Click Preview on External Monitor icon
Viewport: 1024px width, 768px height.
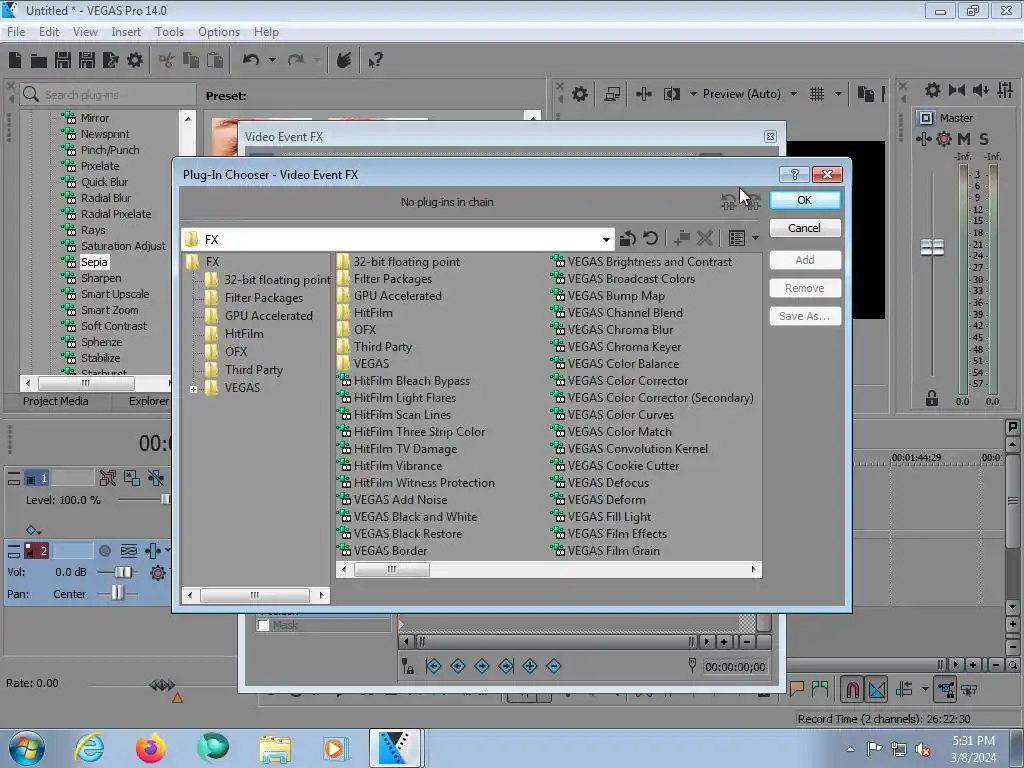[612, 94]
